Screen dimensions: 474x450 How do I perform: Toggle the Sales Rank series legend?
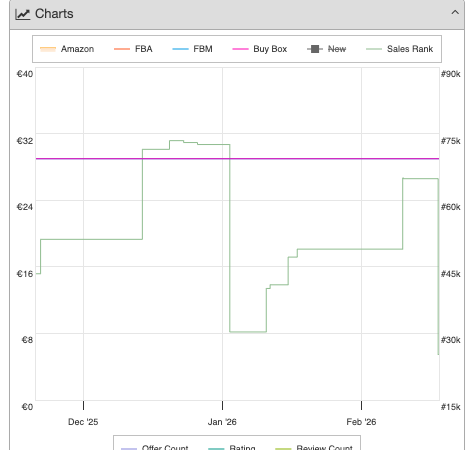tap(400, 49)
